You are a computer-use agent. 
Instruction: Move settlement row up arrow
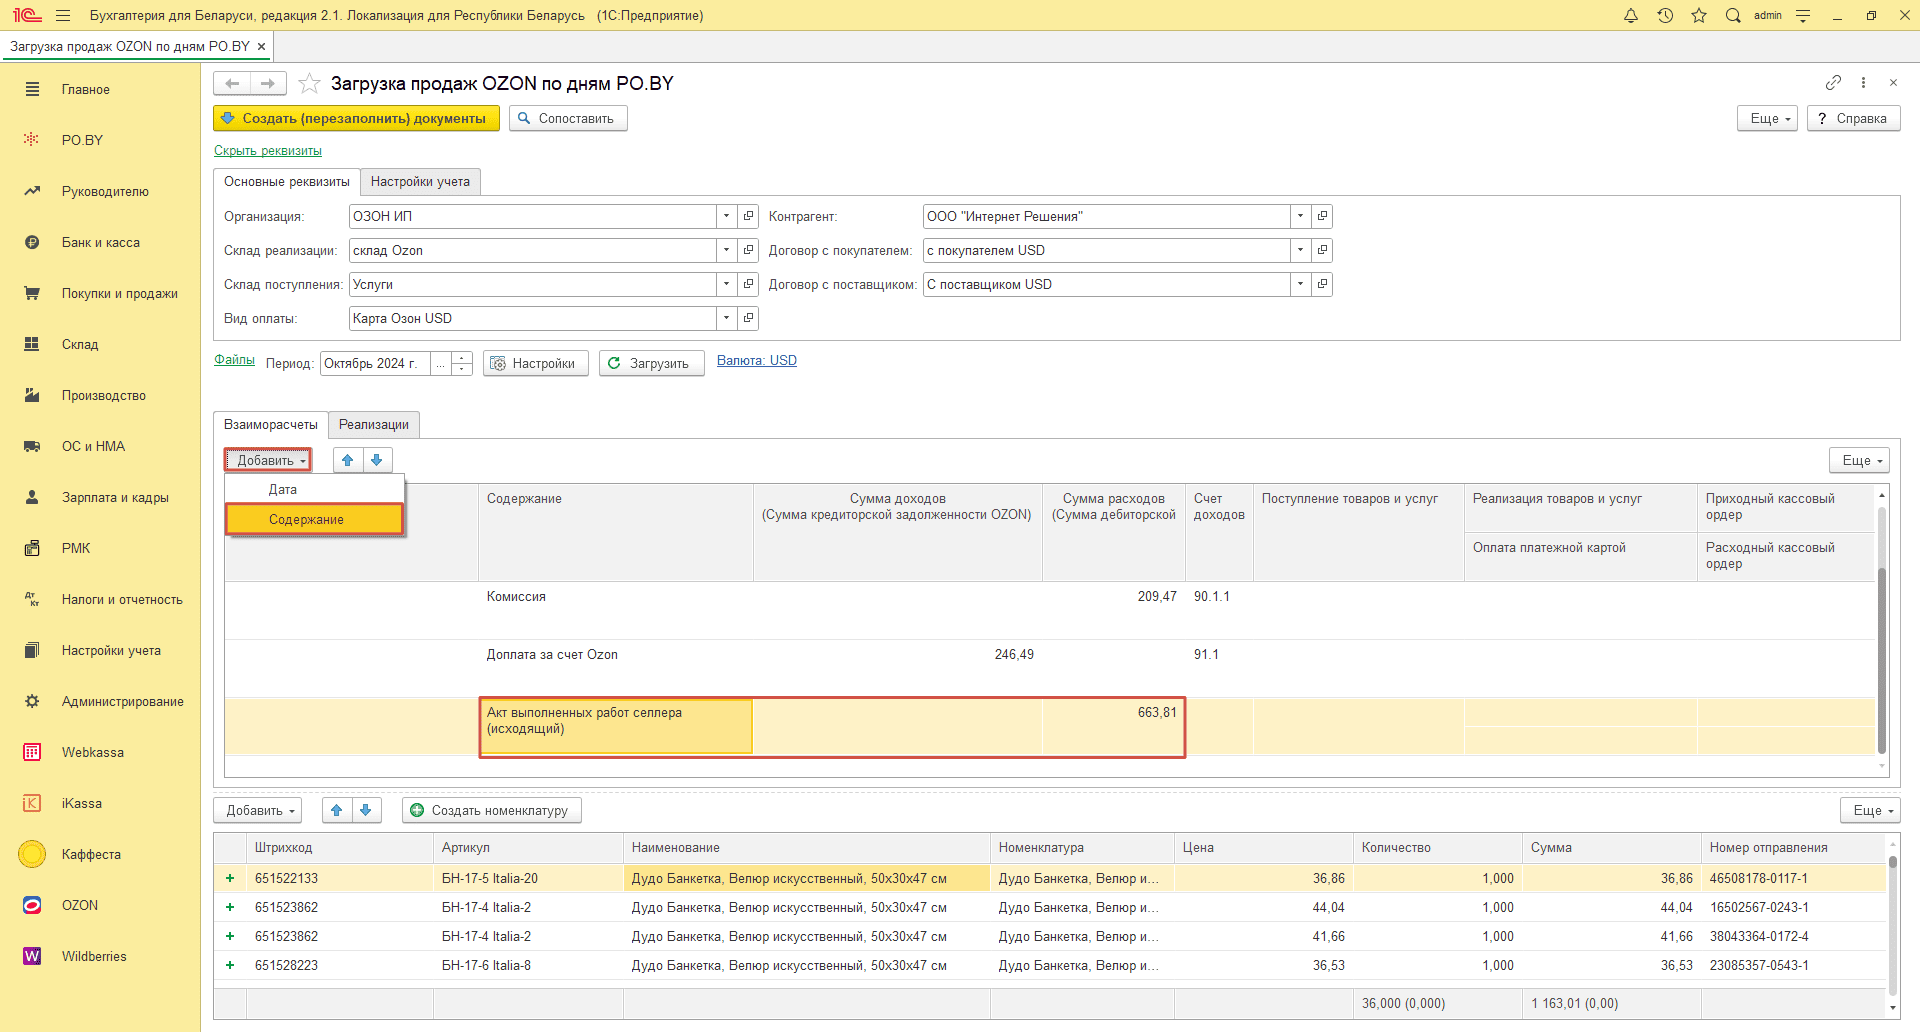point(348,460)
